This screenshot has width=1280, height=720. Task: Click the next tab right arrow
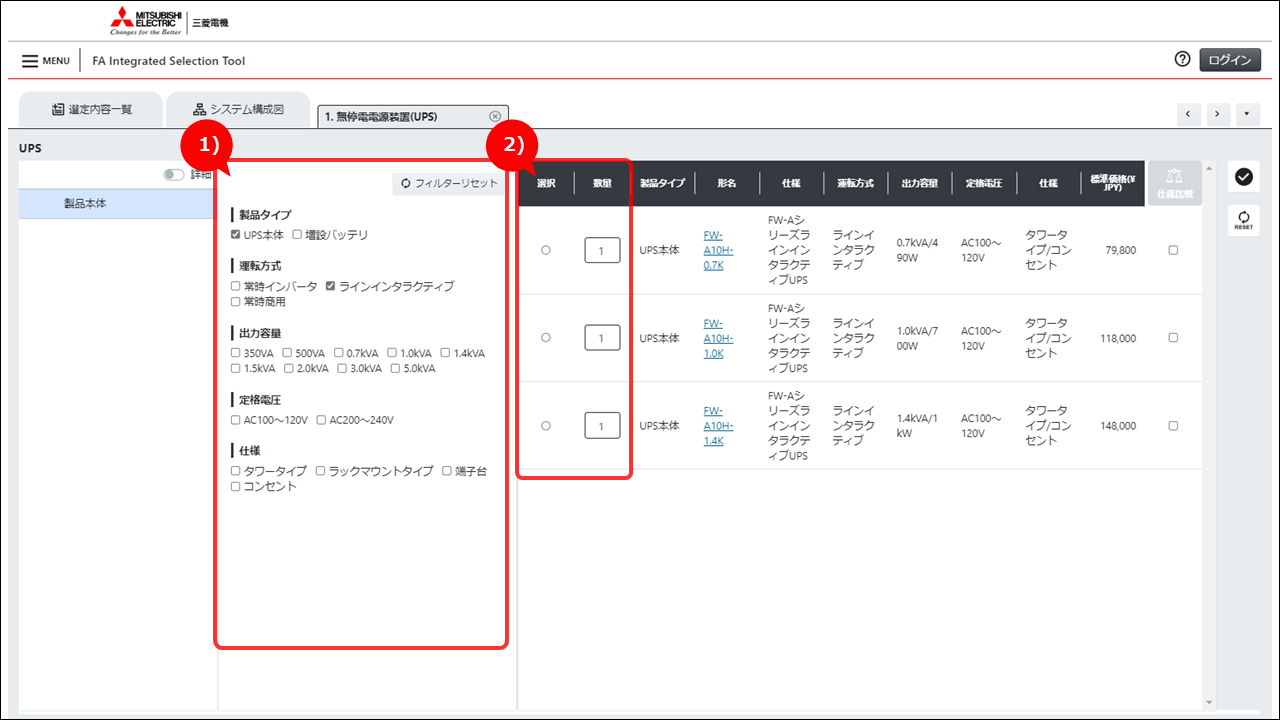(1217, 114)
